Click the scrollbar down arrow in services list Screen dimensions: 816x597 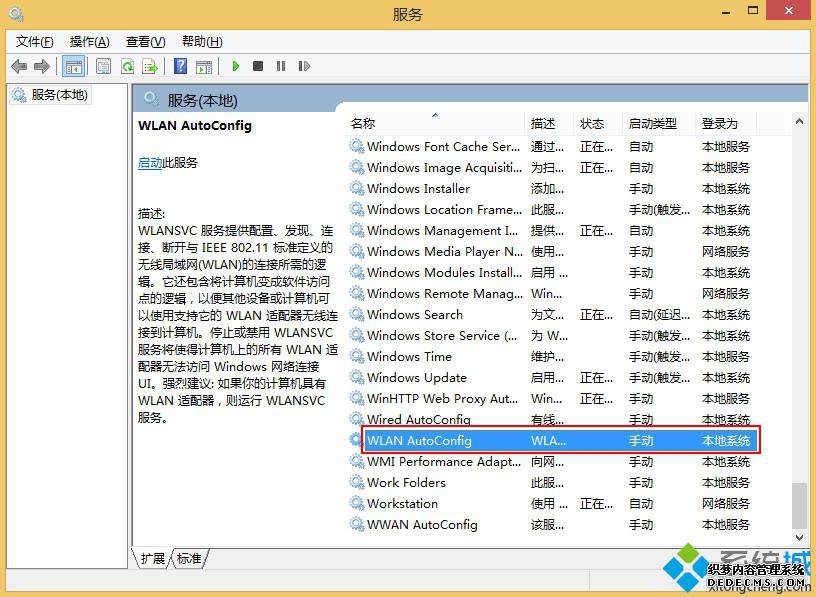coord(799,537)
